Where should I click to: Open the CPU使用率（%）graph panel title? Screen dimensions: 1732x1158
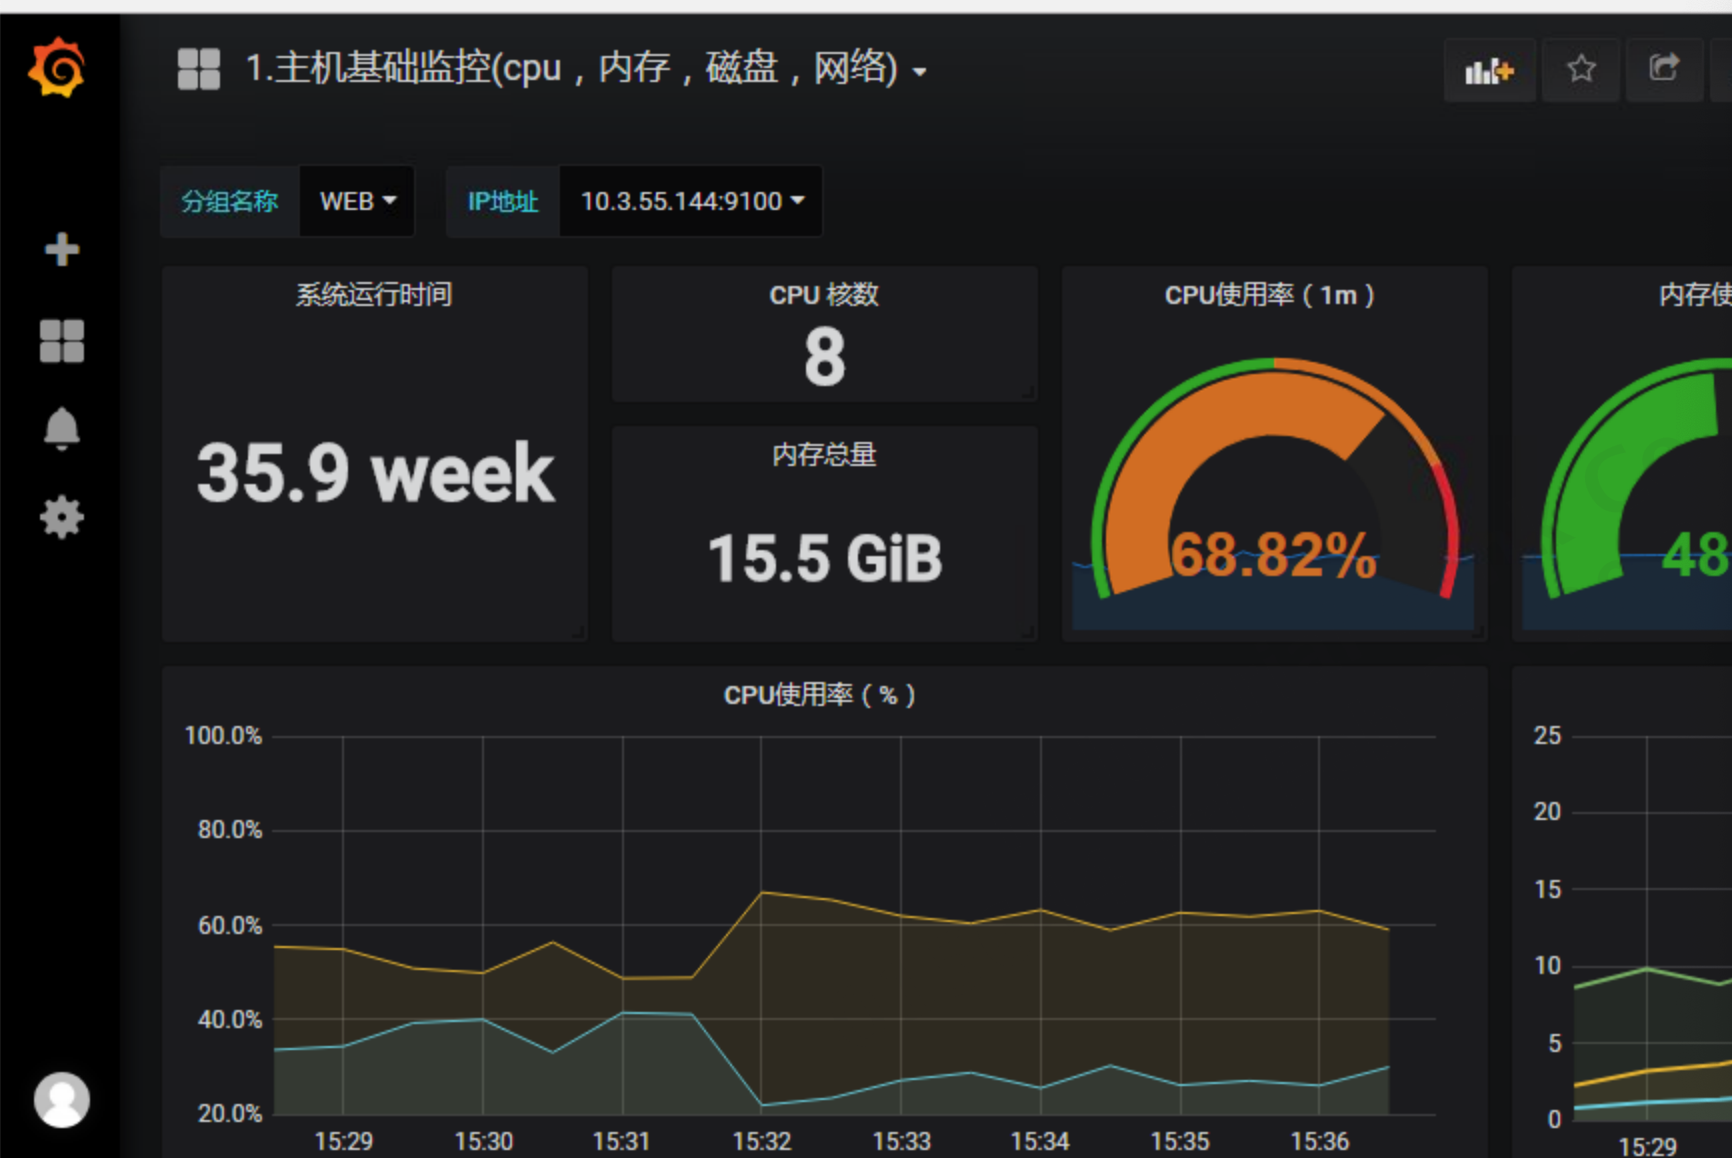tap(820, 695)
